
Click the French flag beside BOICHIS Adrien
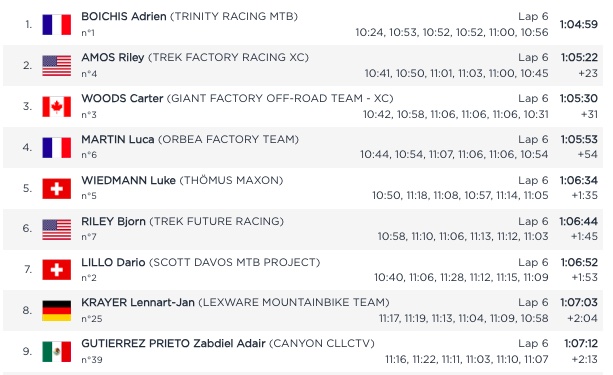(x=57, y=25)
